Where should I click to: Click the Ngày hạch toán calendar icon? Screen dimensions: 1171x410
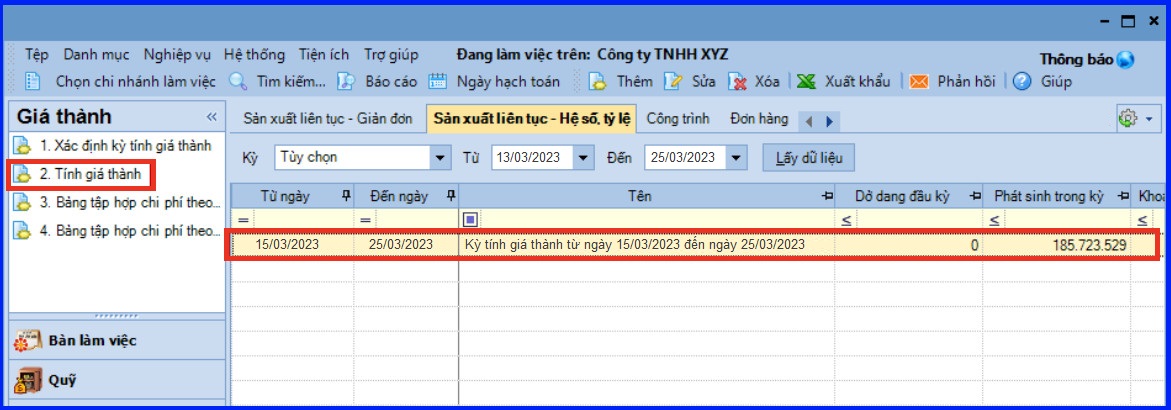click(x=438, y=81)
